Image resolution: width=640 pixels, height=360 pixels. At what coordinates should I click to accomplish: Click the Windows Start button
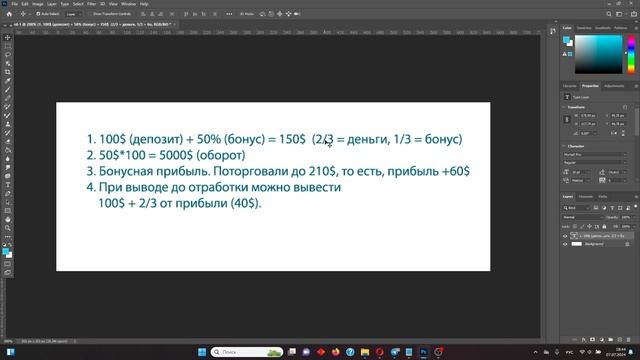[202, 352]
